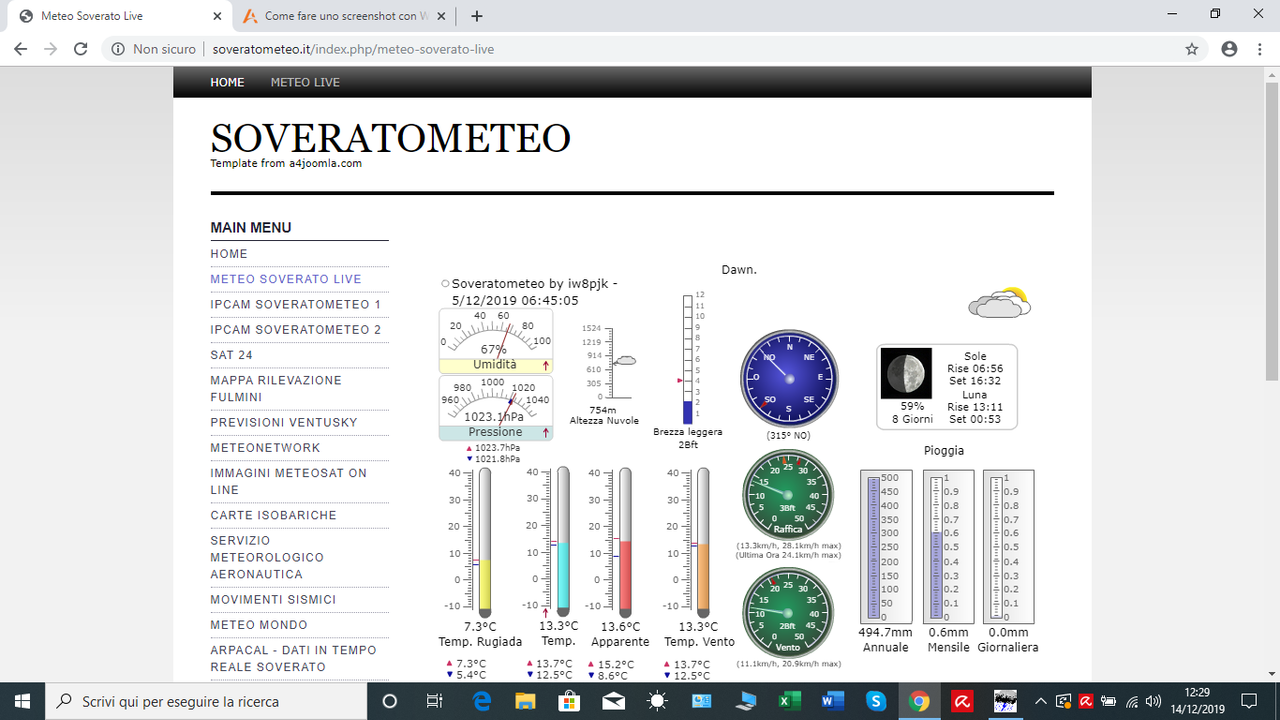This screenshot has width=1280, height=720.
Task: Click the Chrome icon in the taskbar
Action: click(x=920, y=700)
